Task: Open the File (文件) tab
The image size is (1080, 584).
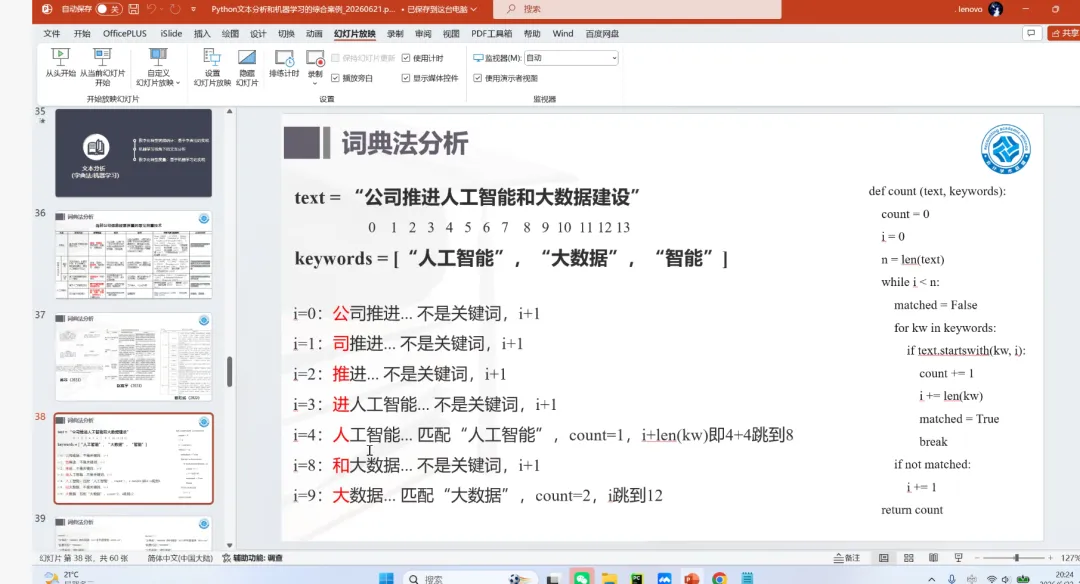Action: 52,33
